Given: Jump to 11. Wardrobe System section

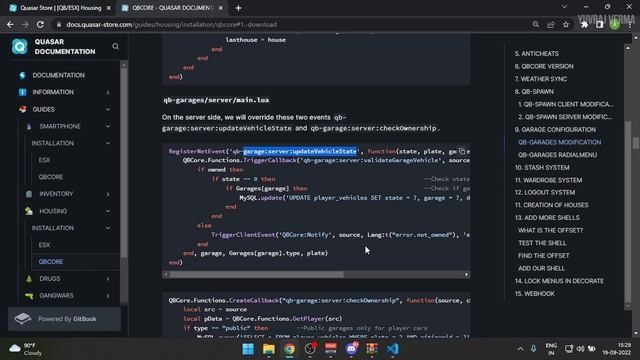Looking at the screenshot, I should tap(548, 180).
